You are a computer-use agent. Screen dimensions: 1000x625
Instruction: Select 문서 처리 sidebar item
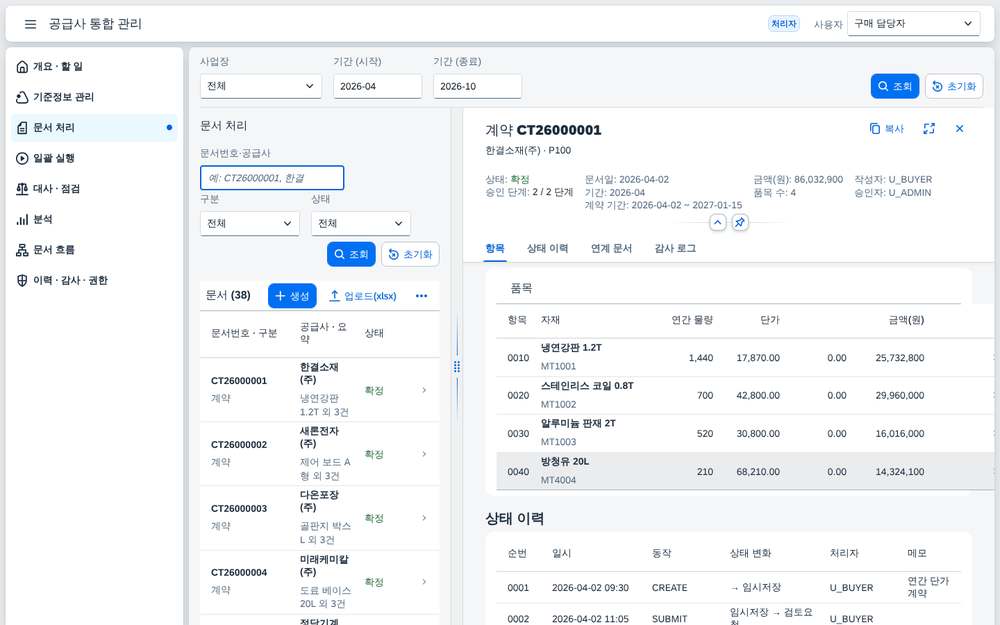coord(94,128)
